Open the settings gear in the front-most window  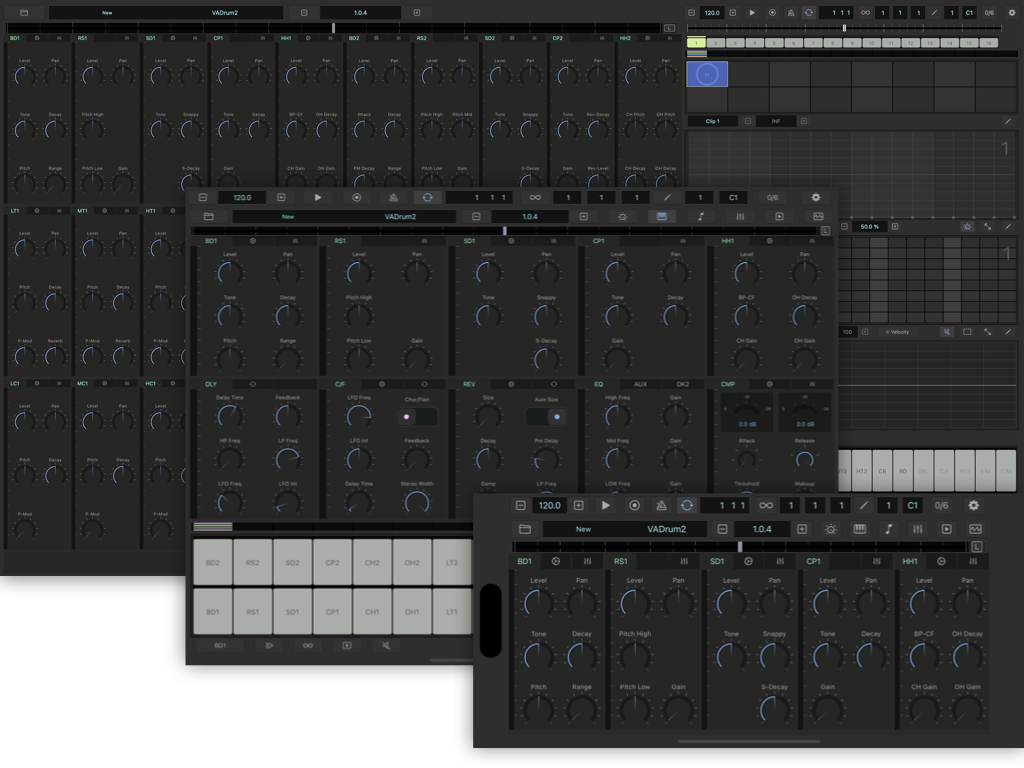tap(974, 506)
